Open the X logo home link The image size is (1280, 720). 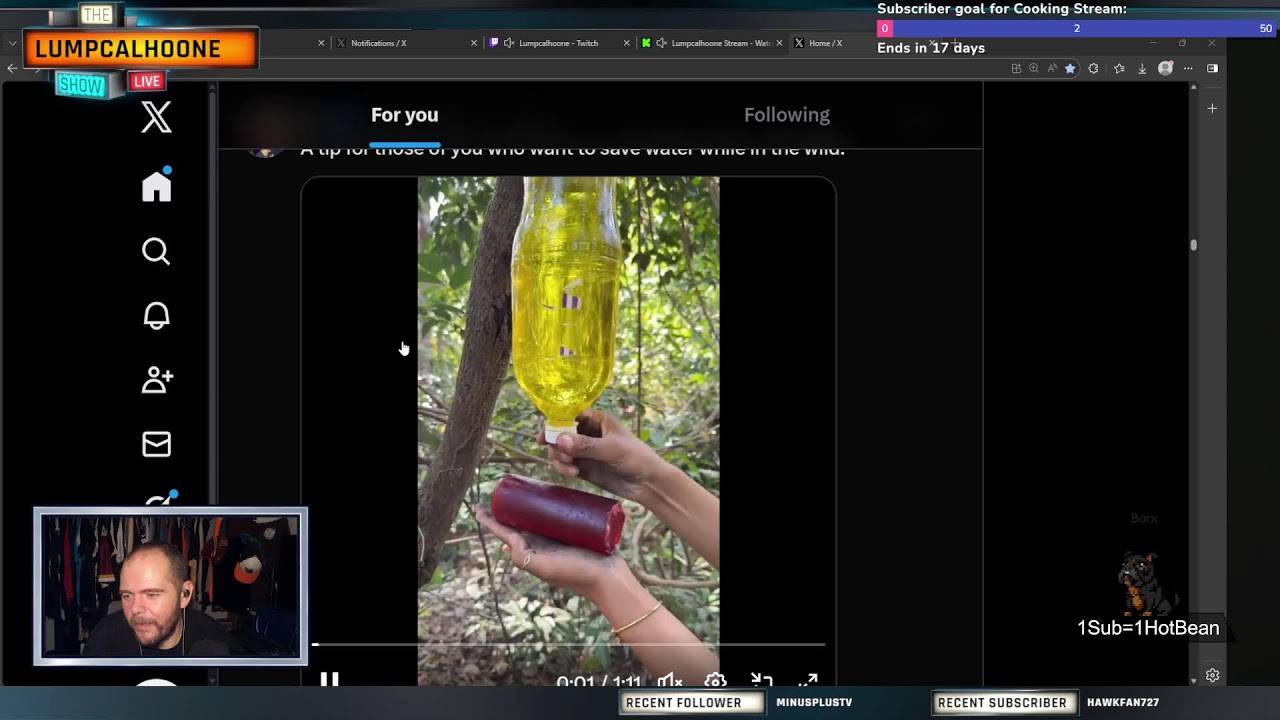click(156, 118)
